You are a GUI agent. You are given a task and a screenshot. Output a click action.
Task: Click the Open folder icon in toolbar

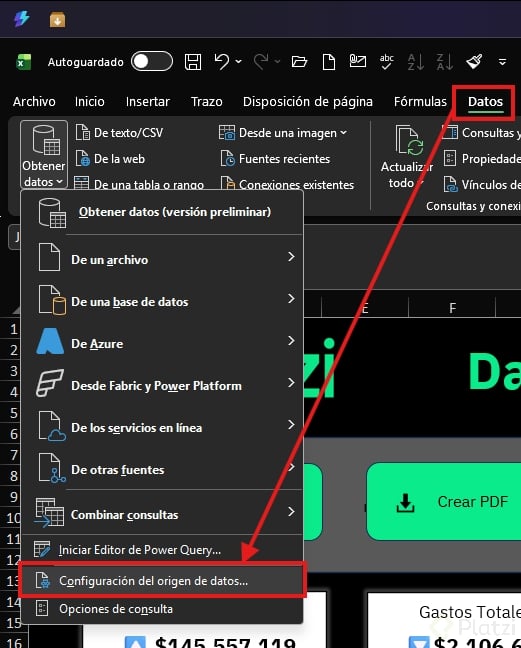click(299, 62)
